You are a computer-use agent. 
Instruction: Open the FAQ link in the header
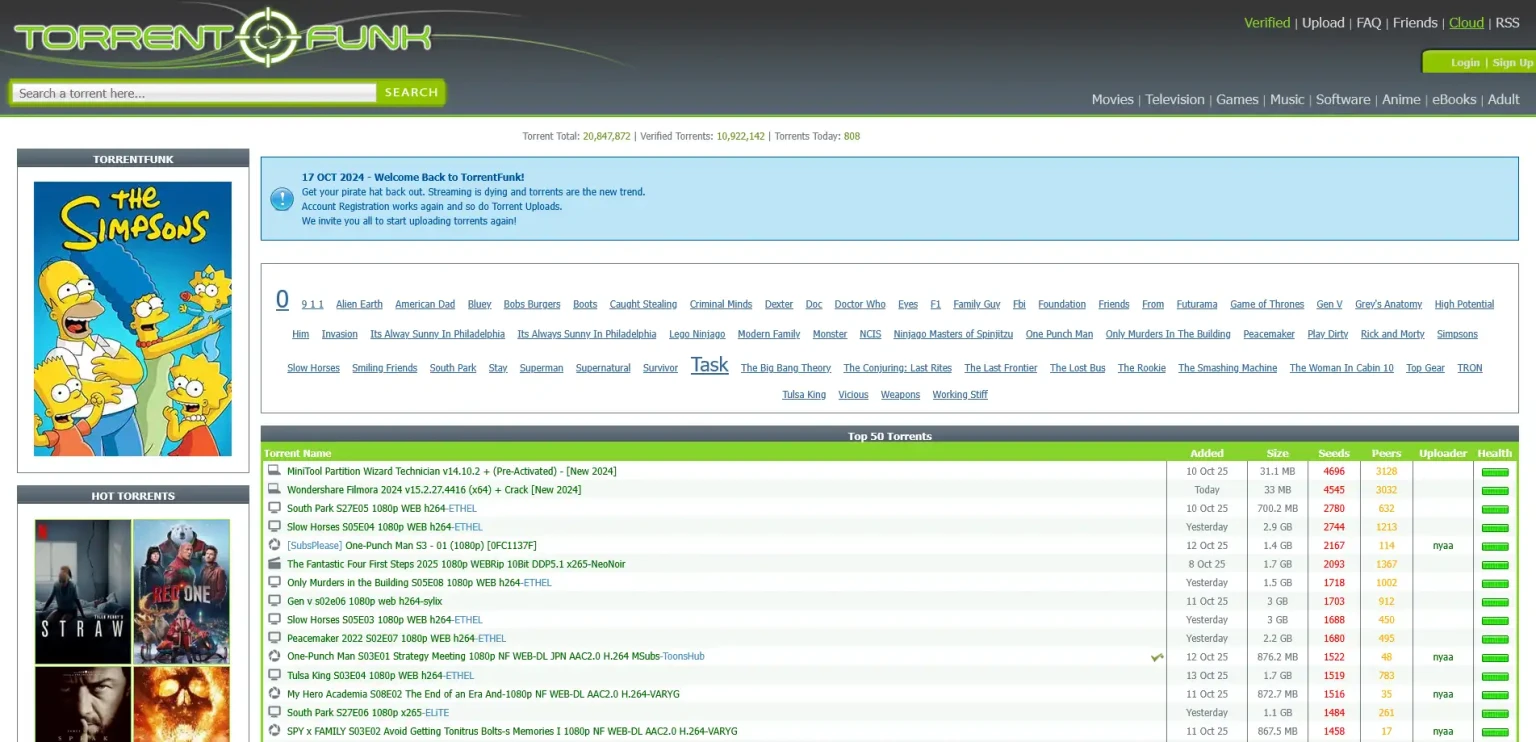1369,22
